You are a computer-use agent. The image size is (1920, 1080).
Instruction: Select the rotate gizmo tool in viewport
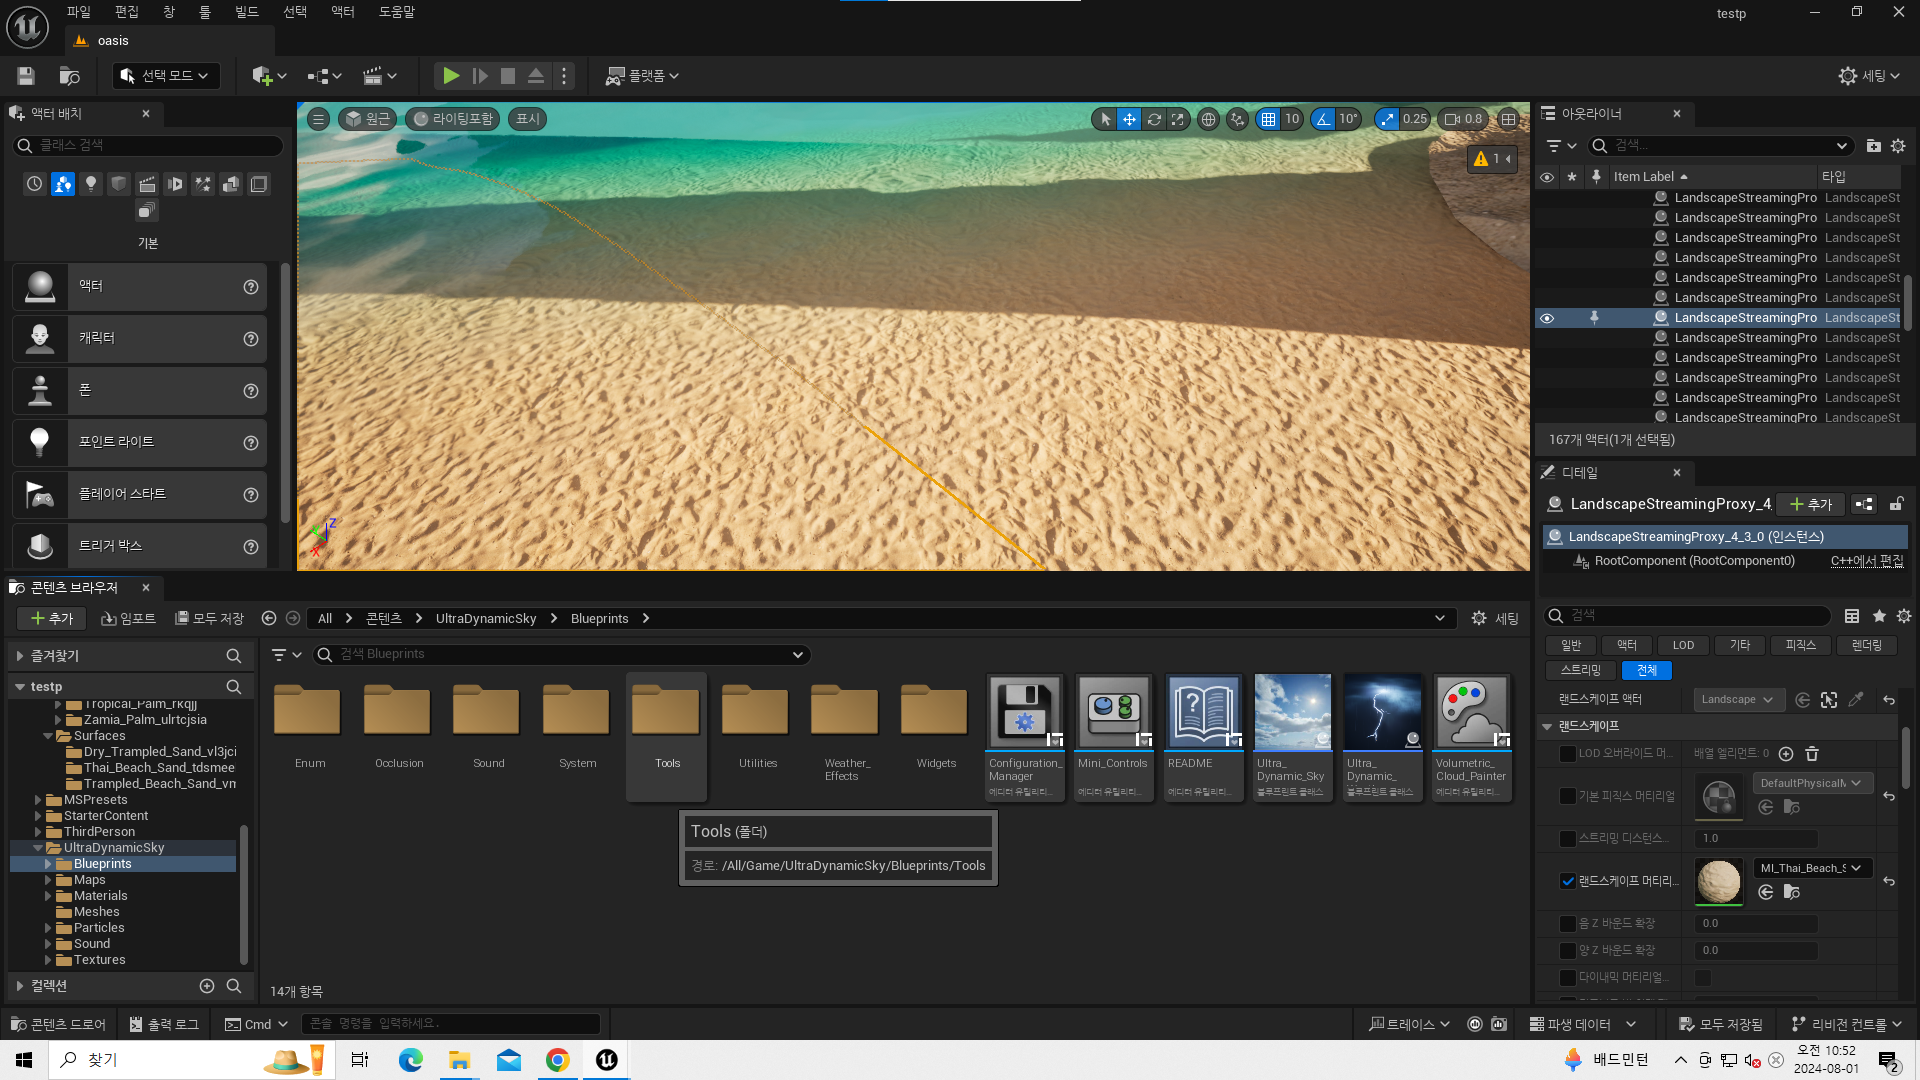click(1154, 119)
